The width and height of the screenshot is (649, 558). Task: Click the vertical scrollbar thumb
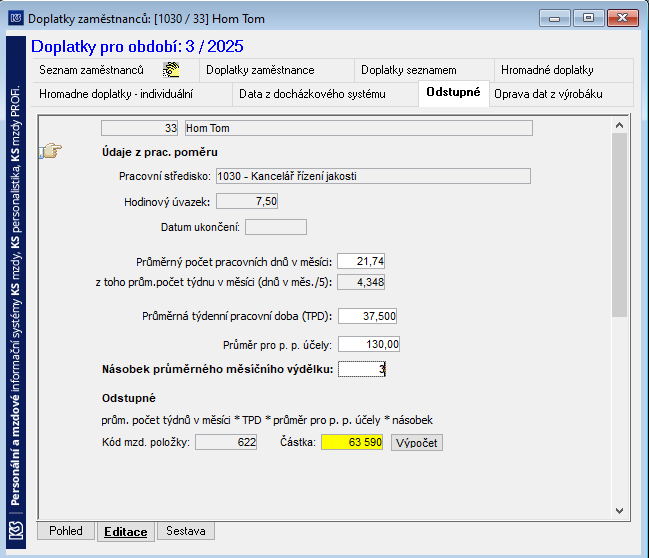click(x=619, y=225)
